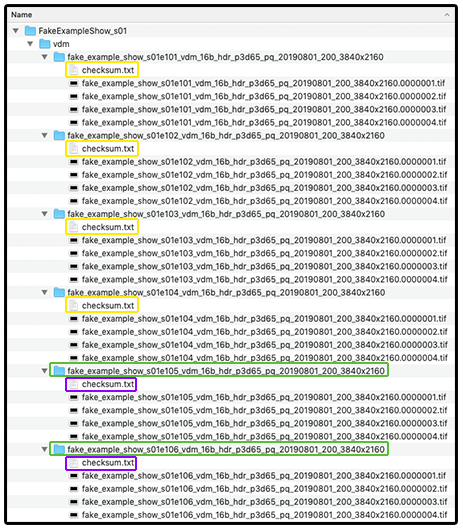The width and height of the screenshot is (463, 530).
Task: Click checksum.txt document icon under s01e101
Action: (x=73, y=70)
